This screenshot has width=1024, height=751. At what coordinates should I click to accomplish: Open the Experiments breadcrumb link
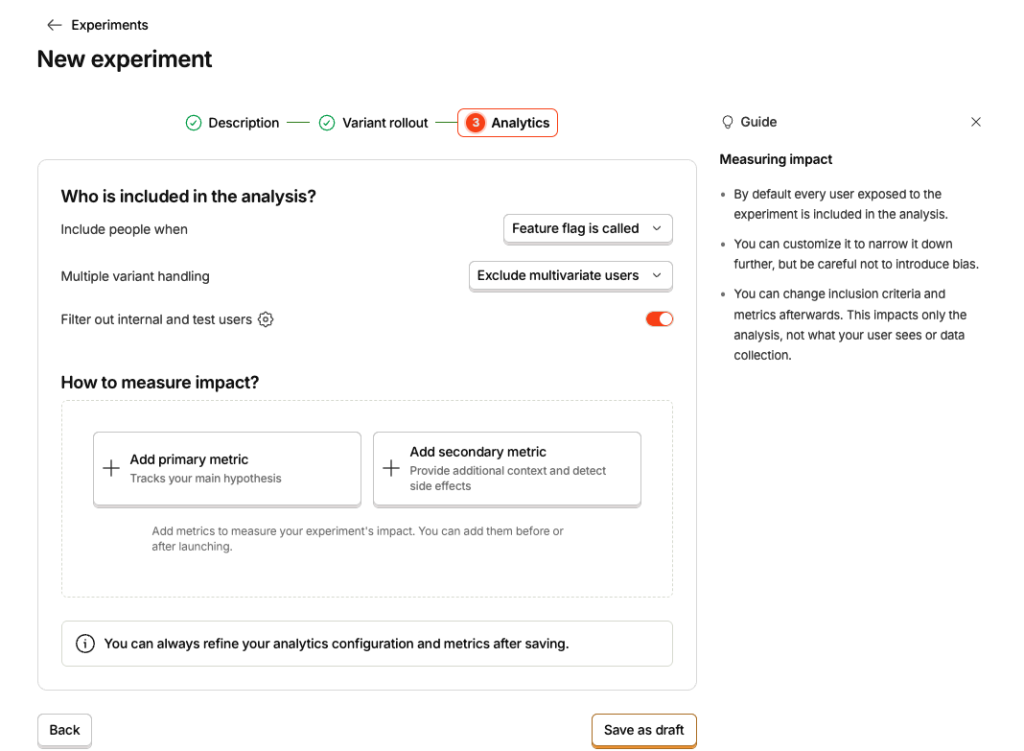tap(110, 25)
